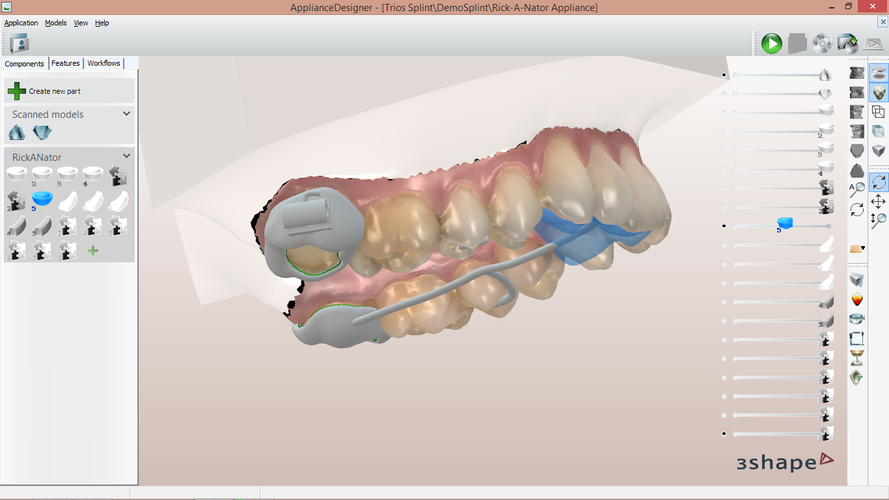Switch to the Workflows tab
Screen dimensions: 889x500
click(x=104, y=63)
